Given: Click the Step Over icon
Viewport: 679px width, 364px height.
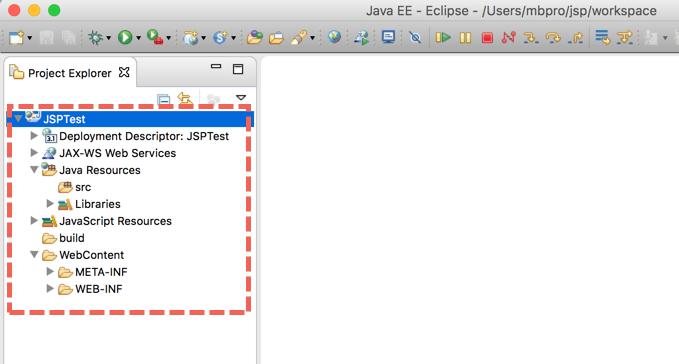Looking at the screenshot, I should (553, 38).
